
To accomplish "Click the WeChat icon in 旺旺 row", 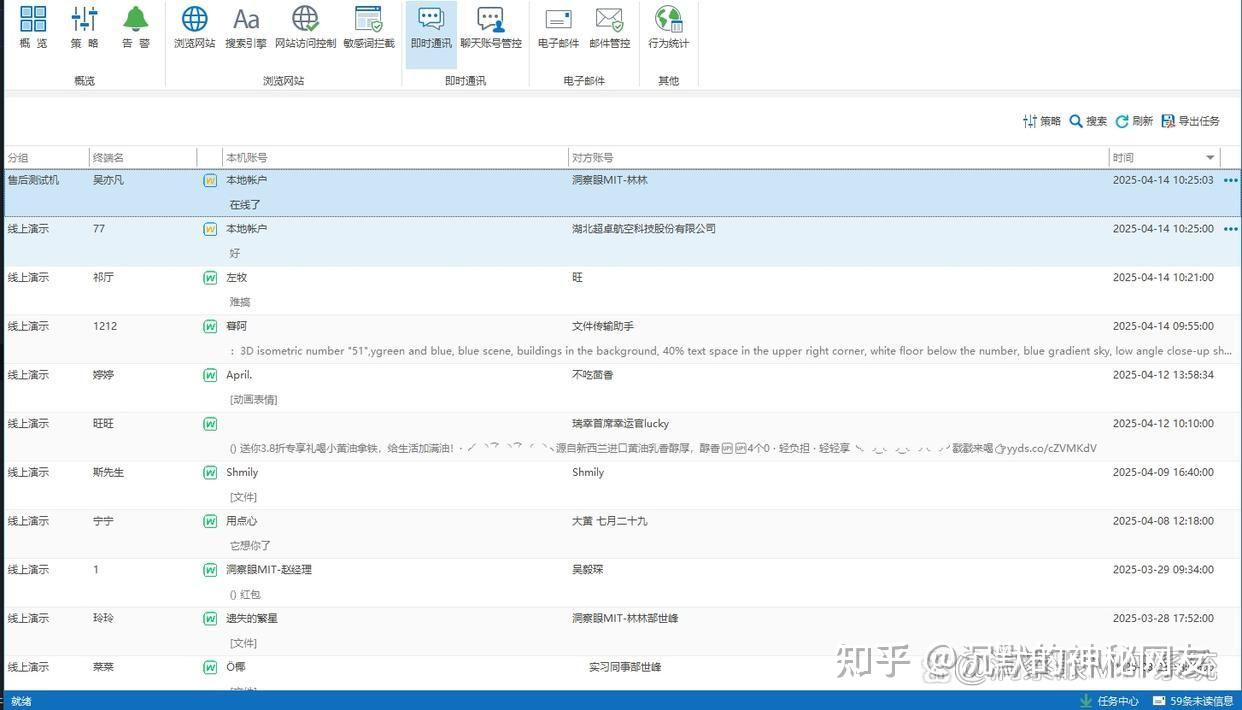I will click(x=210, y=424).
